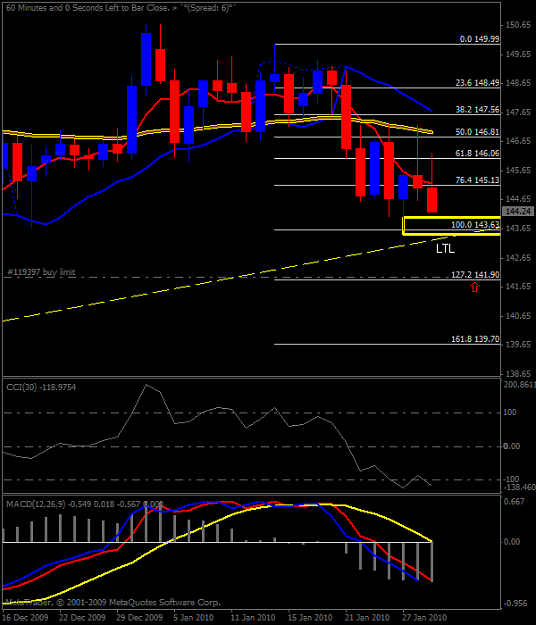Click the tallest blue candle near 150.65
The height and width of the screenshot is (625, 536).
(146, 59)
